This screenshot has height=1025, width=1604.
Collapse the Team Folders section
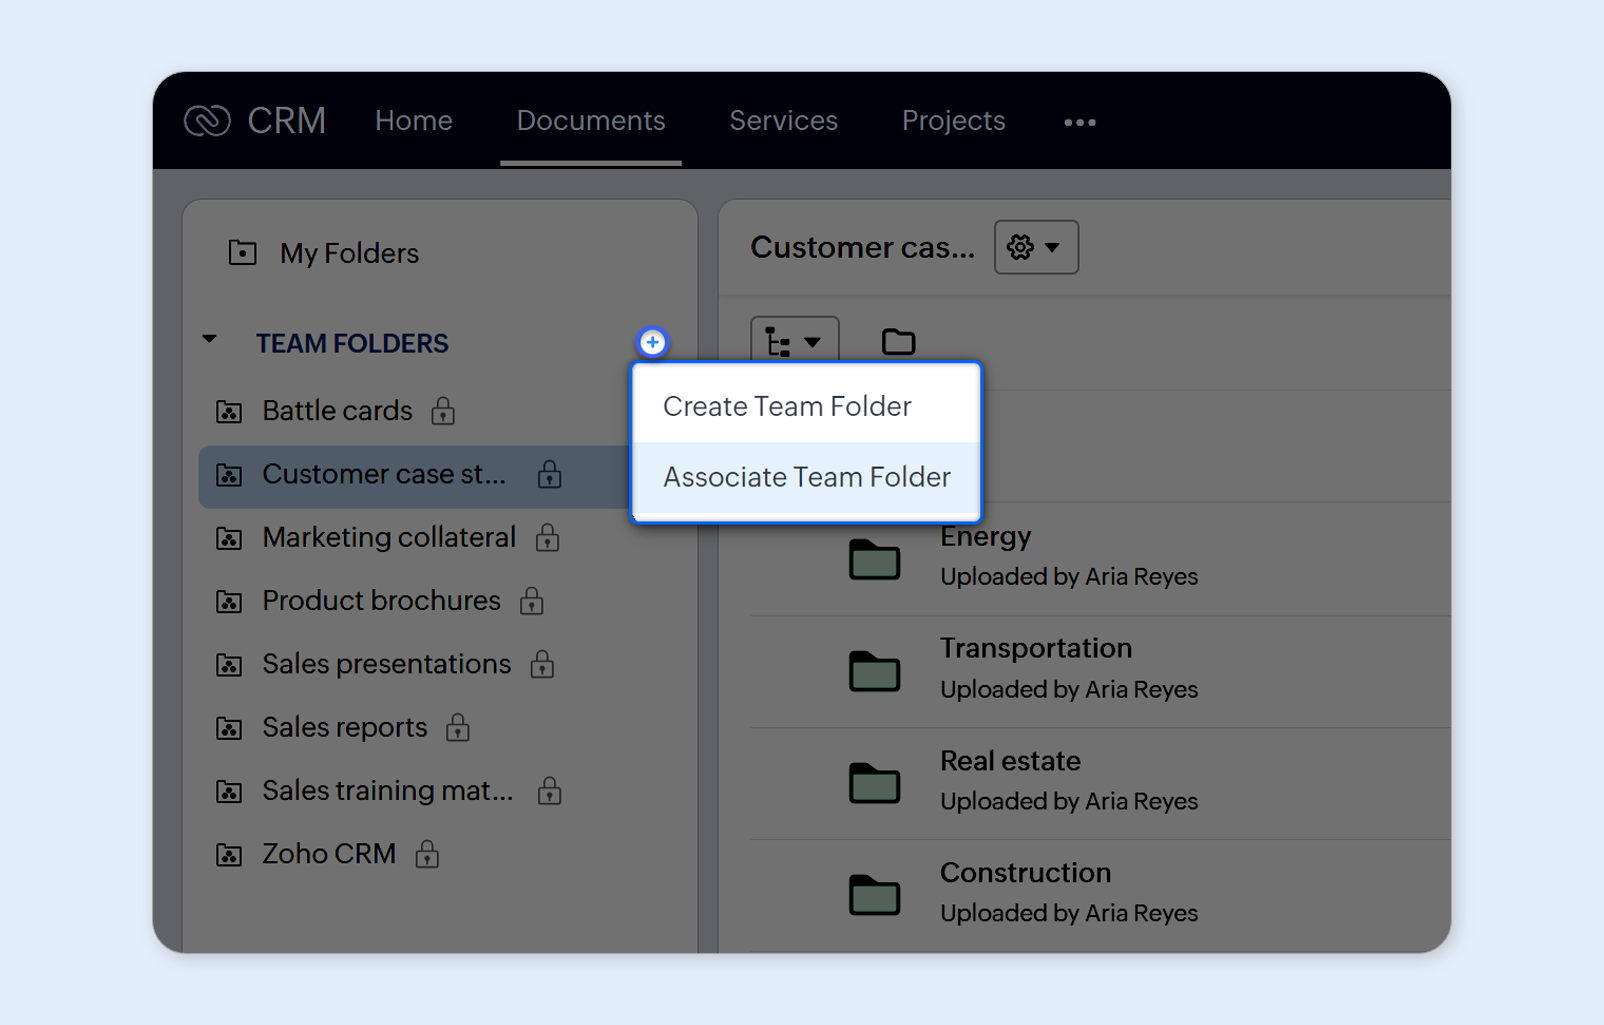click(x=210, y=341)
